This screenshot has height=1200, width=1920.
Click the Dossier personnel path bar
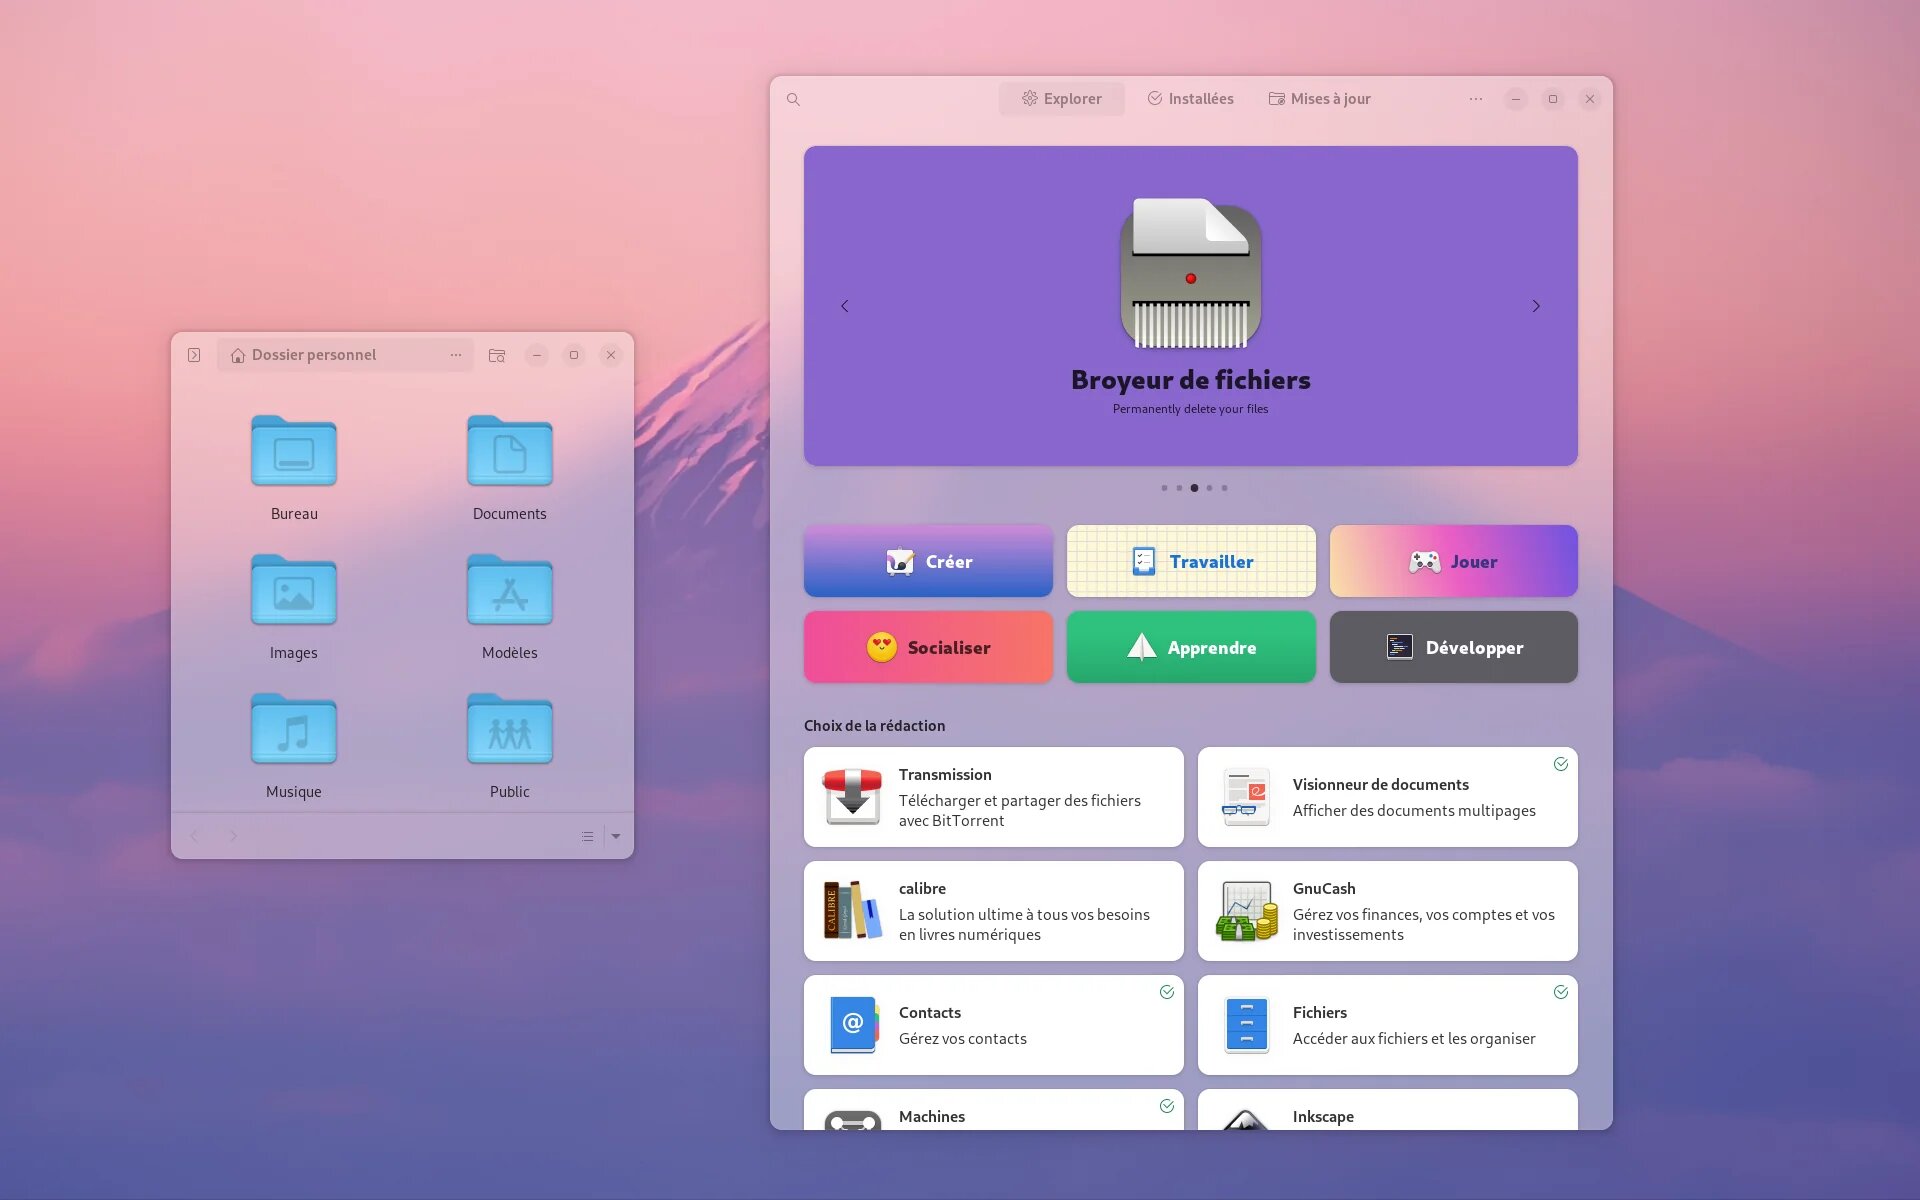tap(330, 355)
